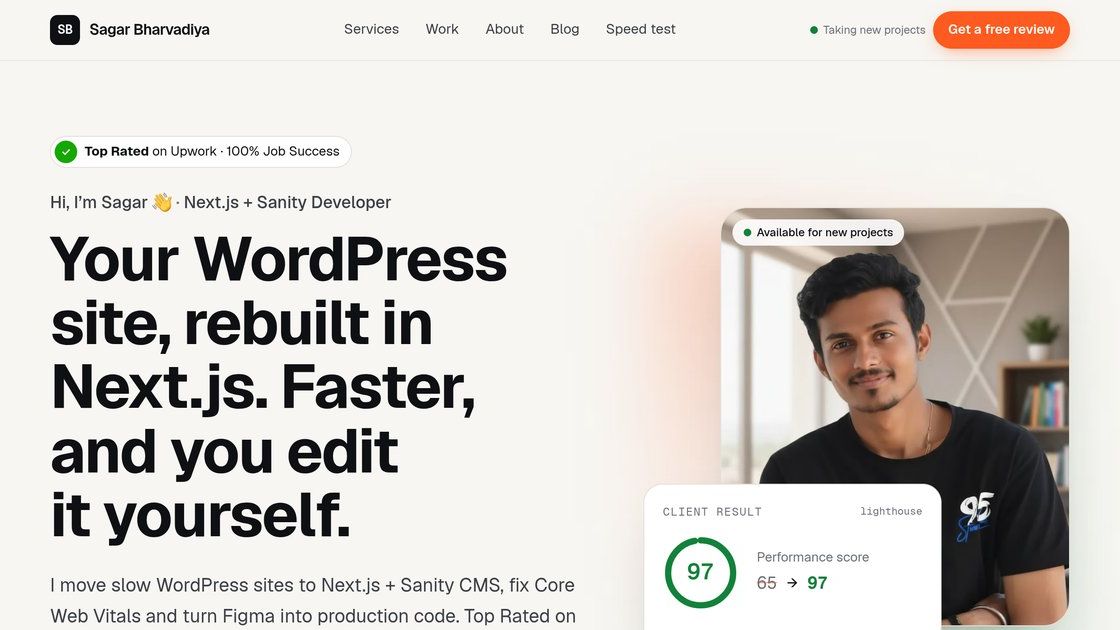This screenshot has width=1120, height=630.
Task: Select the Next.js + Sanity Developer subtitle
Action: 287,202
